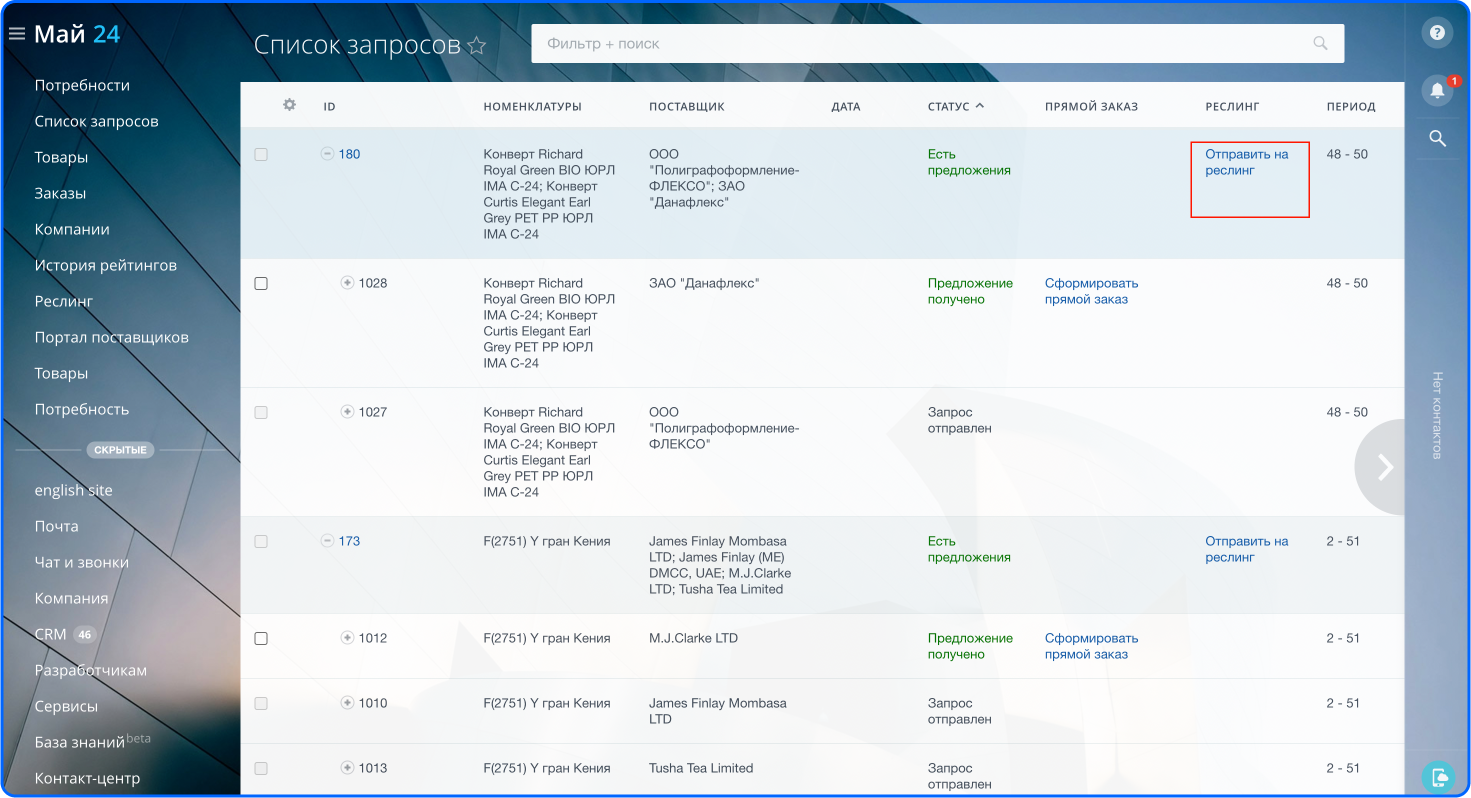Viewport: 1471px width, 798px height.
Task: Click Сформировать прямой заказ for request 1028
Action: click(1091, 291)
